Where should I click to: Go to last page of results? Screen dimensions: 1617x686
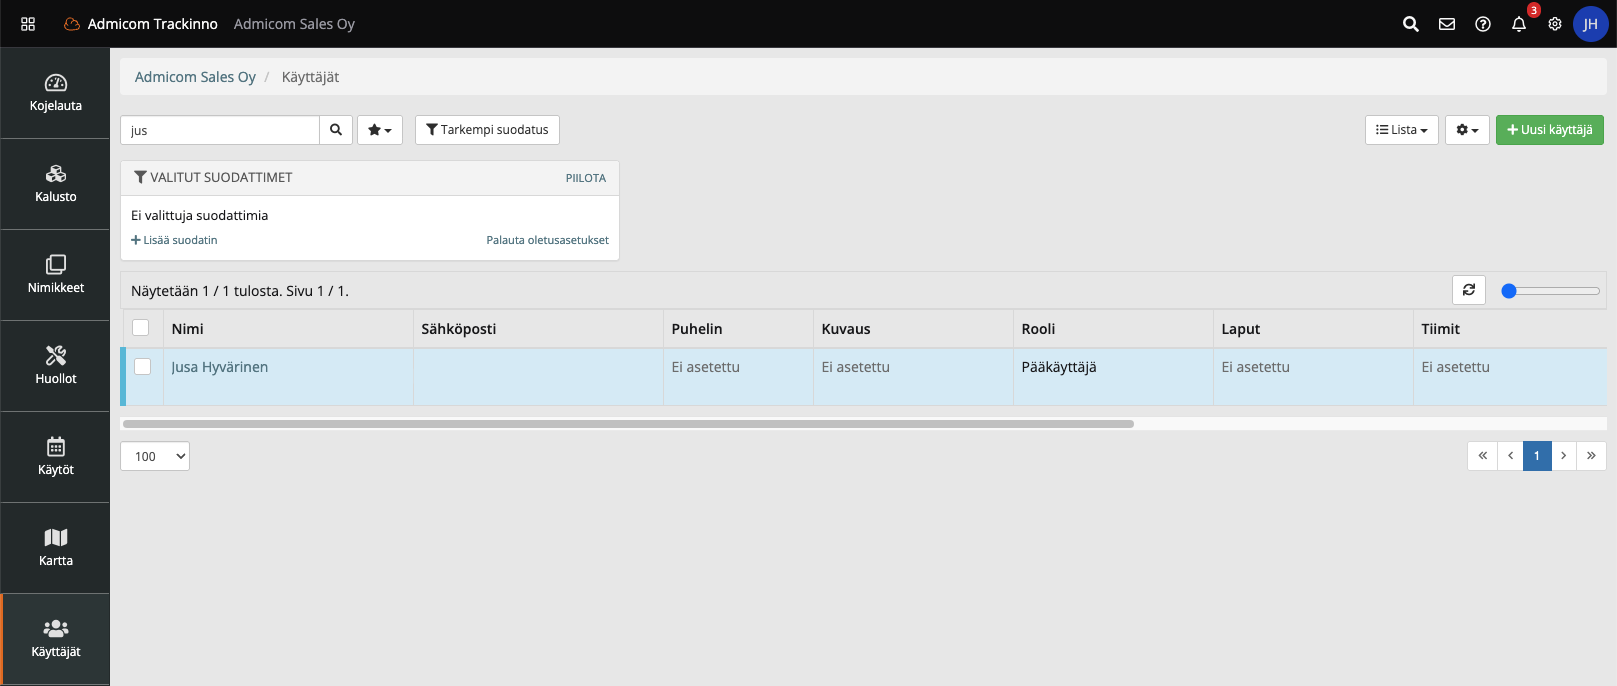[x=1591, y=456]
